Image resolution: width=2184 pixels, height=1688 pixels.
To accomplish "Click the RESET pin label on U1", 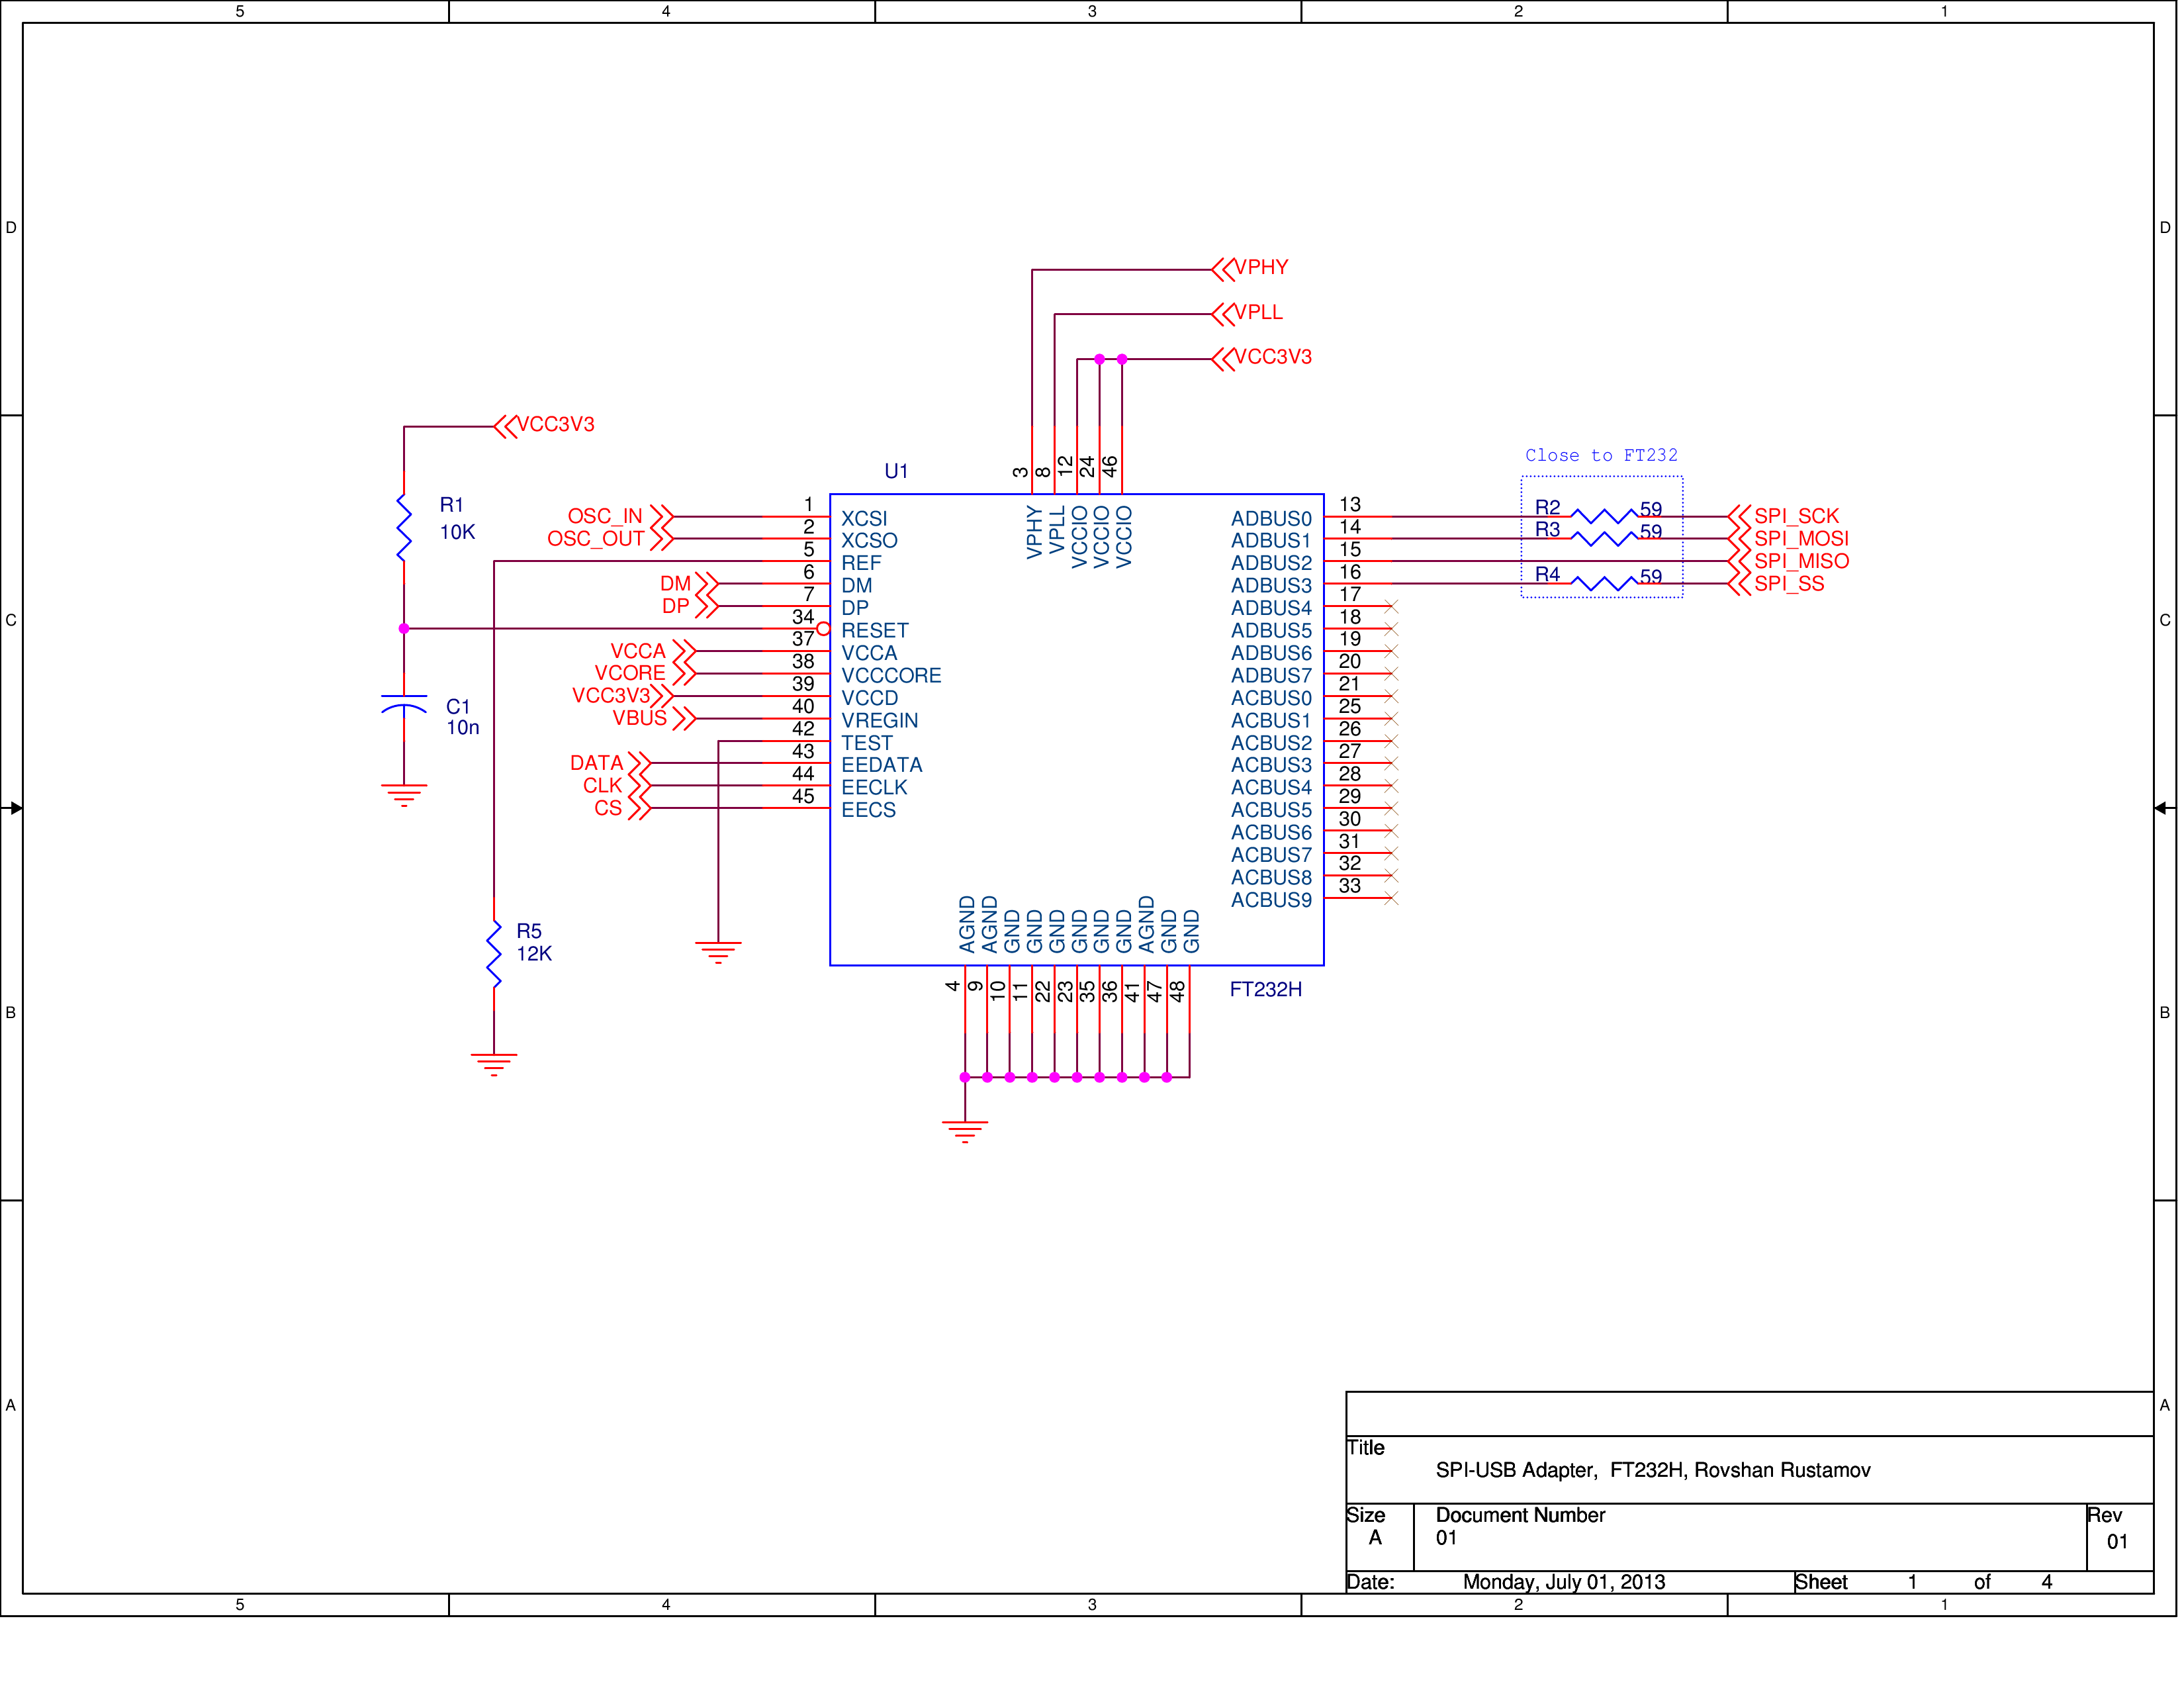I will tap(874, 631).
